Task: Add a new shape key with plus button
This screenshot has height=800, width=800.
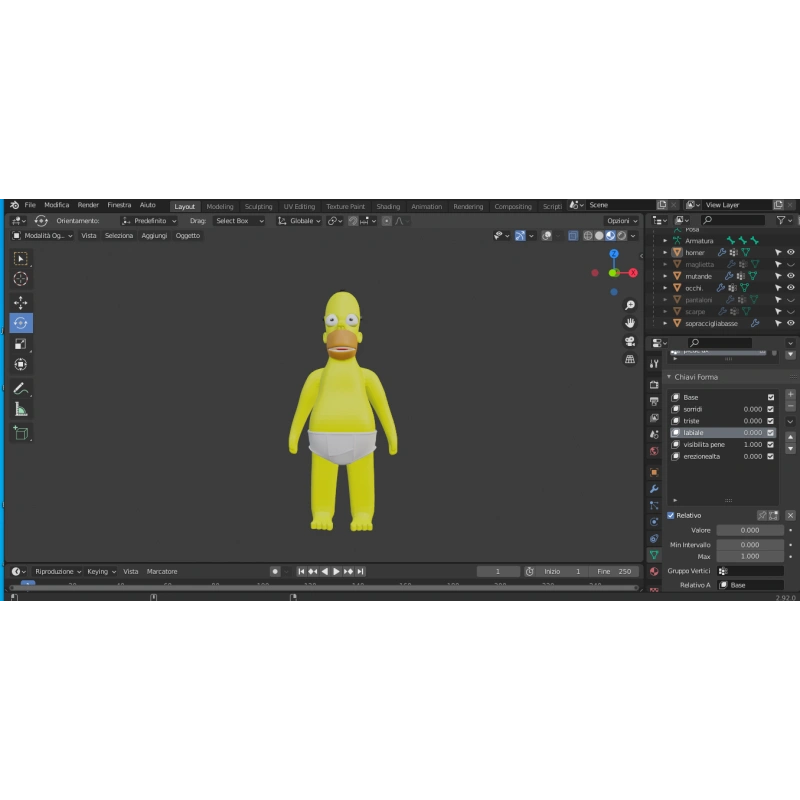Action: coord(790,394)
